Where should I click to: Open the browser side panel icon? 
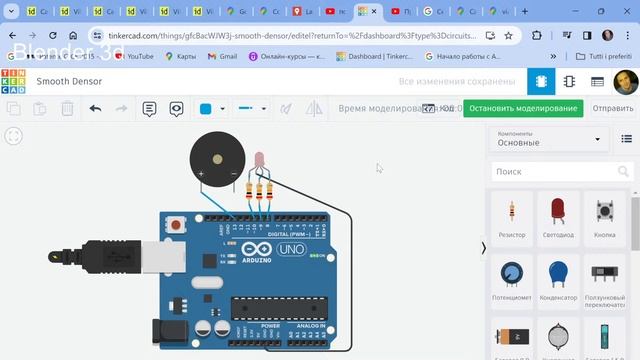point(587,36)
